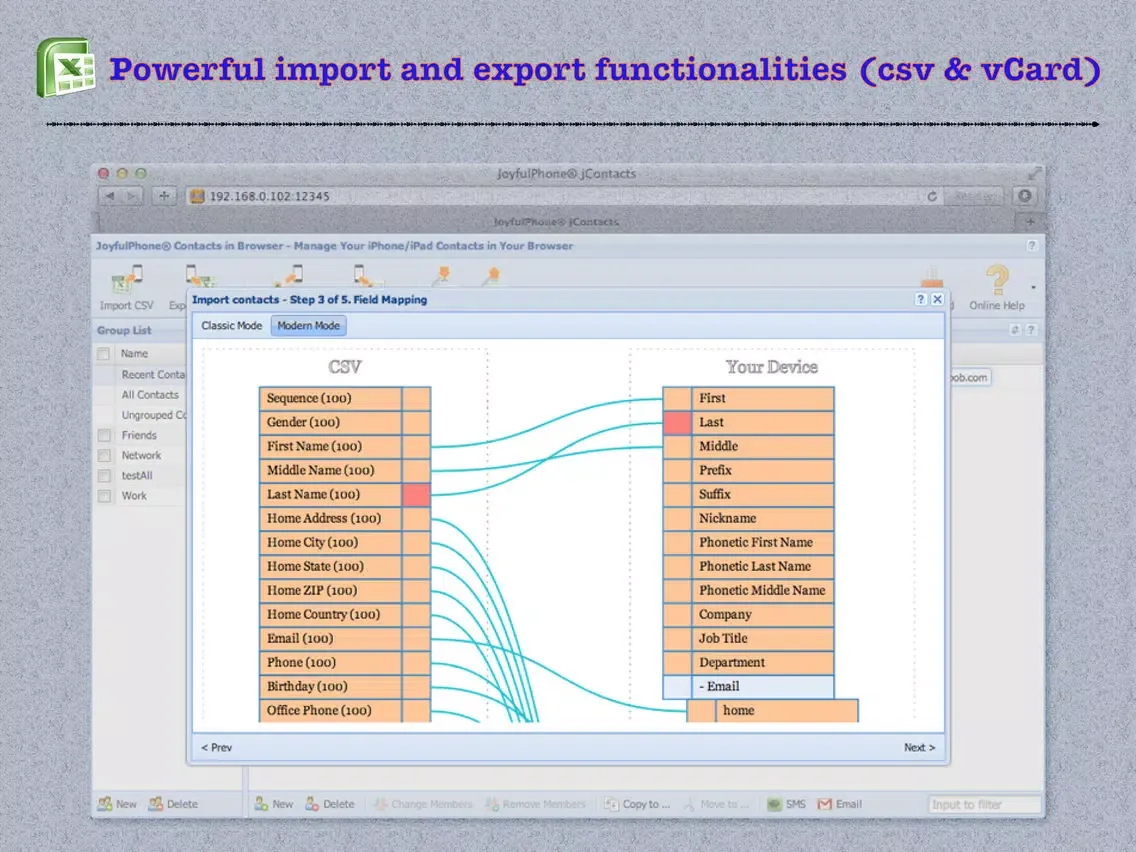Image resolution: width=1136 pixels, height=852 pixels.
Task: Click the help icon in app header
Action: 1032,246
